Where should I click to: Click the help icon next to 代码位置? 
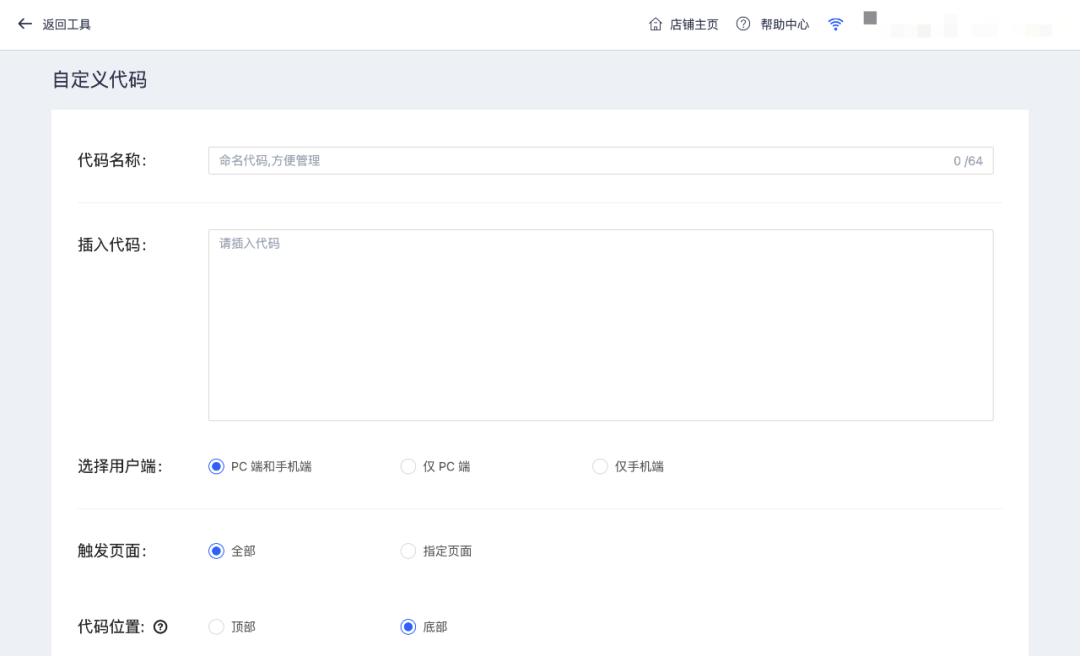point(160,627)
